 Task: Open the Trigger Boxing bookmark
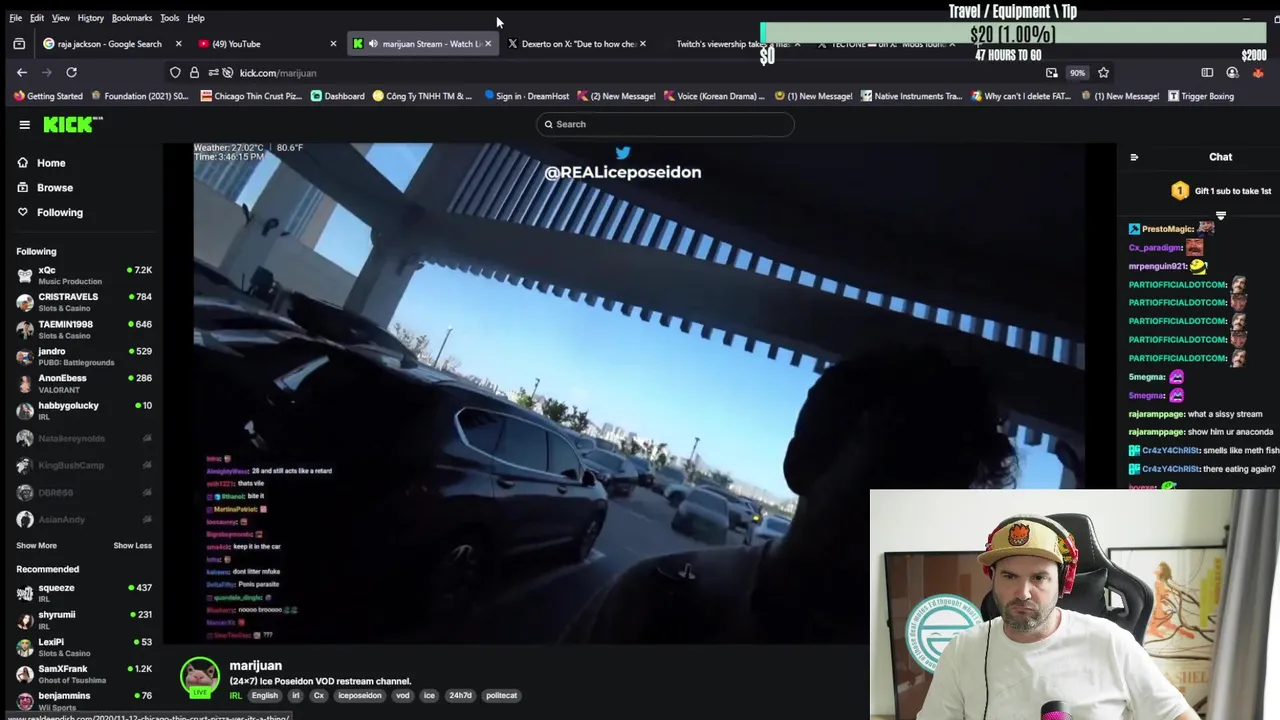pyautogui.click(x=1201, y=96)
